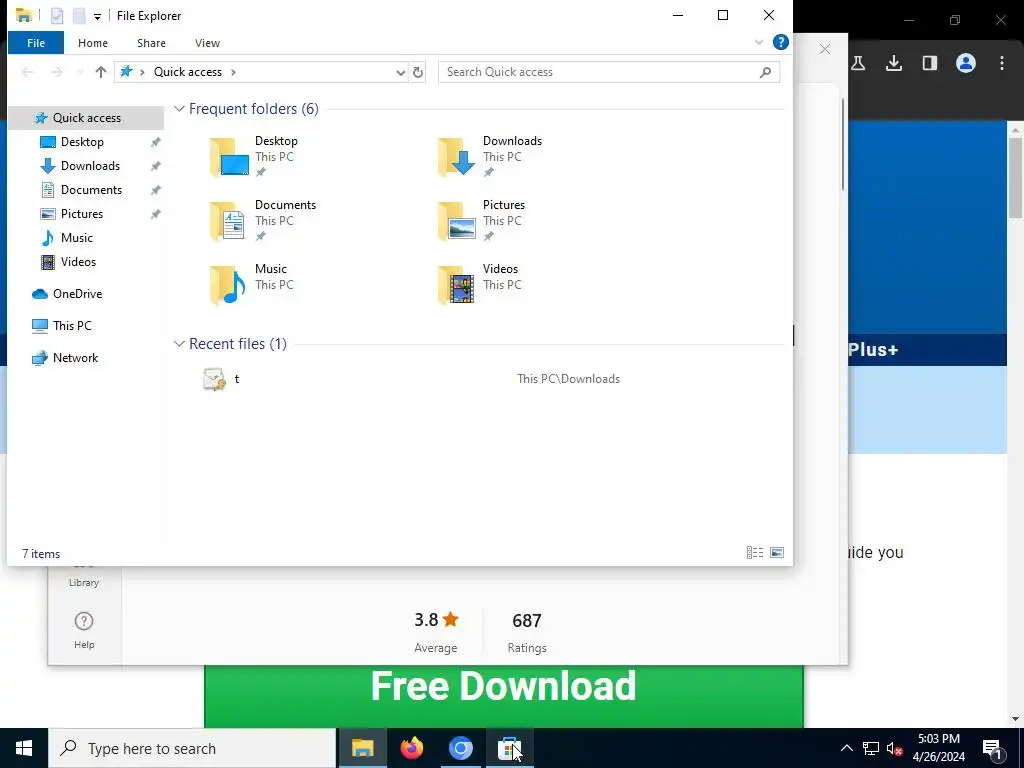Open the File ribbon tab
Screen dimensions: 1024x768
[x=36, y=43]
